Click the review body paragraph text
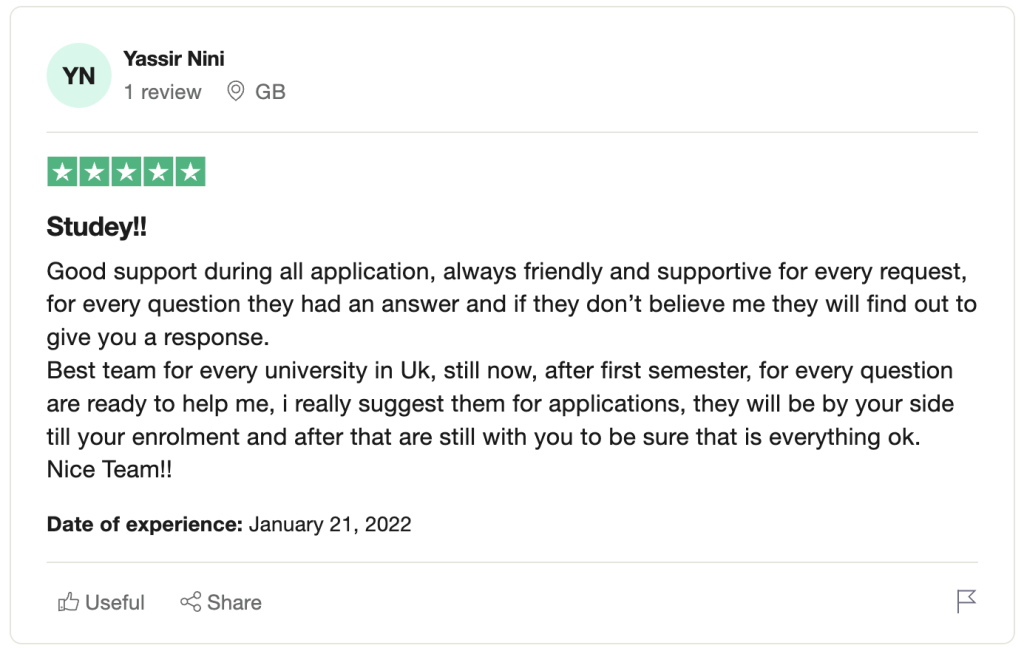This screenshot has height=651, width=1024. coord(511,370)
